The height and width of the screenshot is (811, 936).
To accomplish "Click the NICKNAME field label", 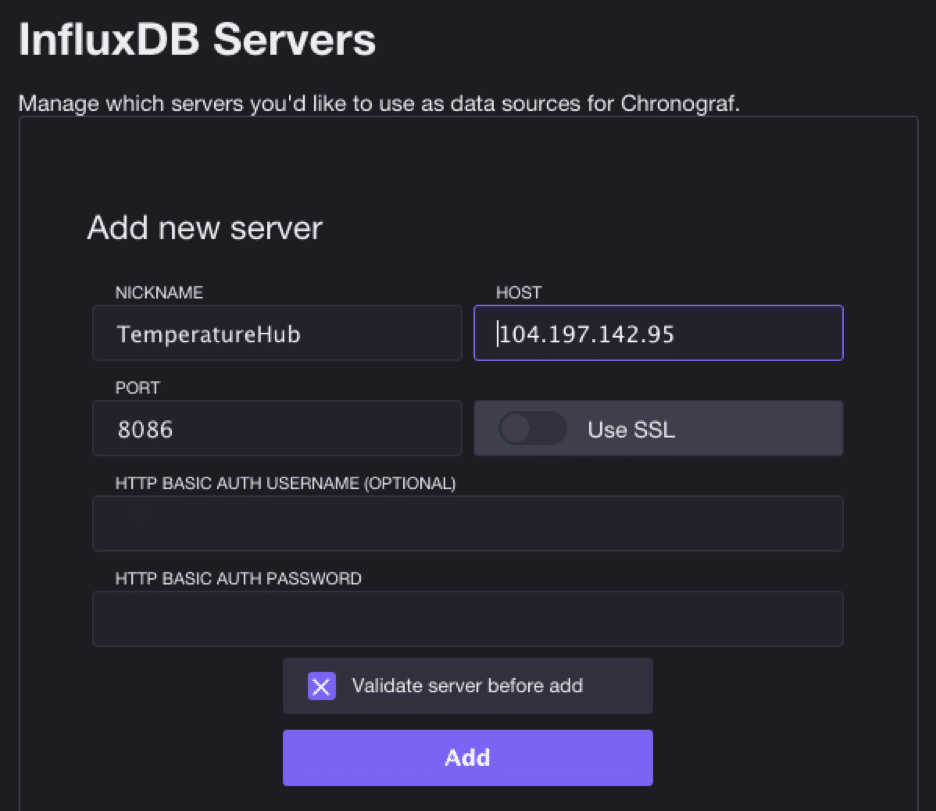I will (x=159, y=292).
